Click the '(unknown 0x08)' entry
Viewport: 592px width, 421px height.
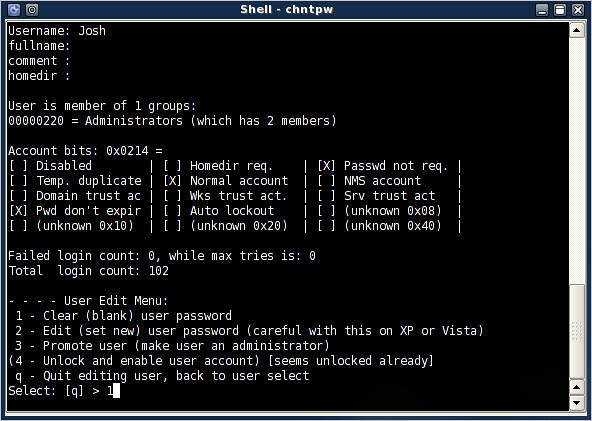click(x=379, y=211)
